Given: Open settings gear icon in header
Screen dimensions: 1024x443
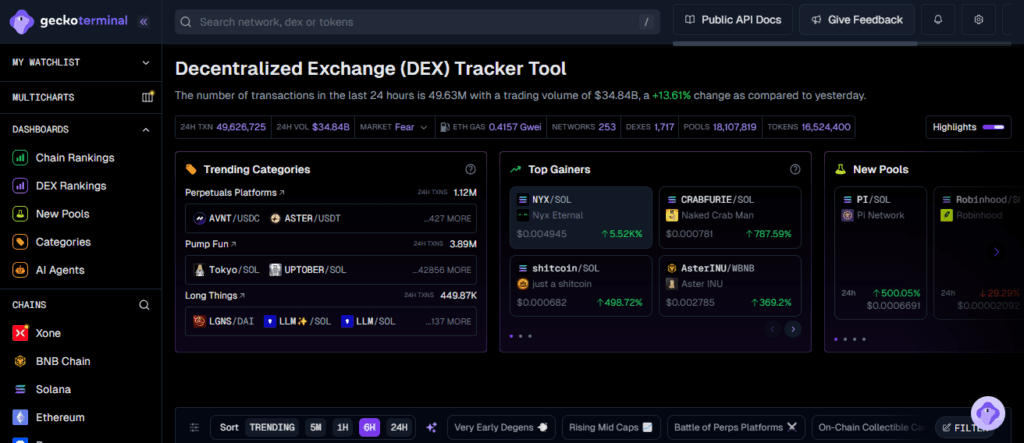Looking at the screenshot, I should click(979, 20).
